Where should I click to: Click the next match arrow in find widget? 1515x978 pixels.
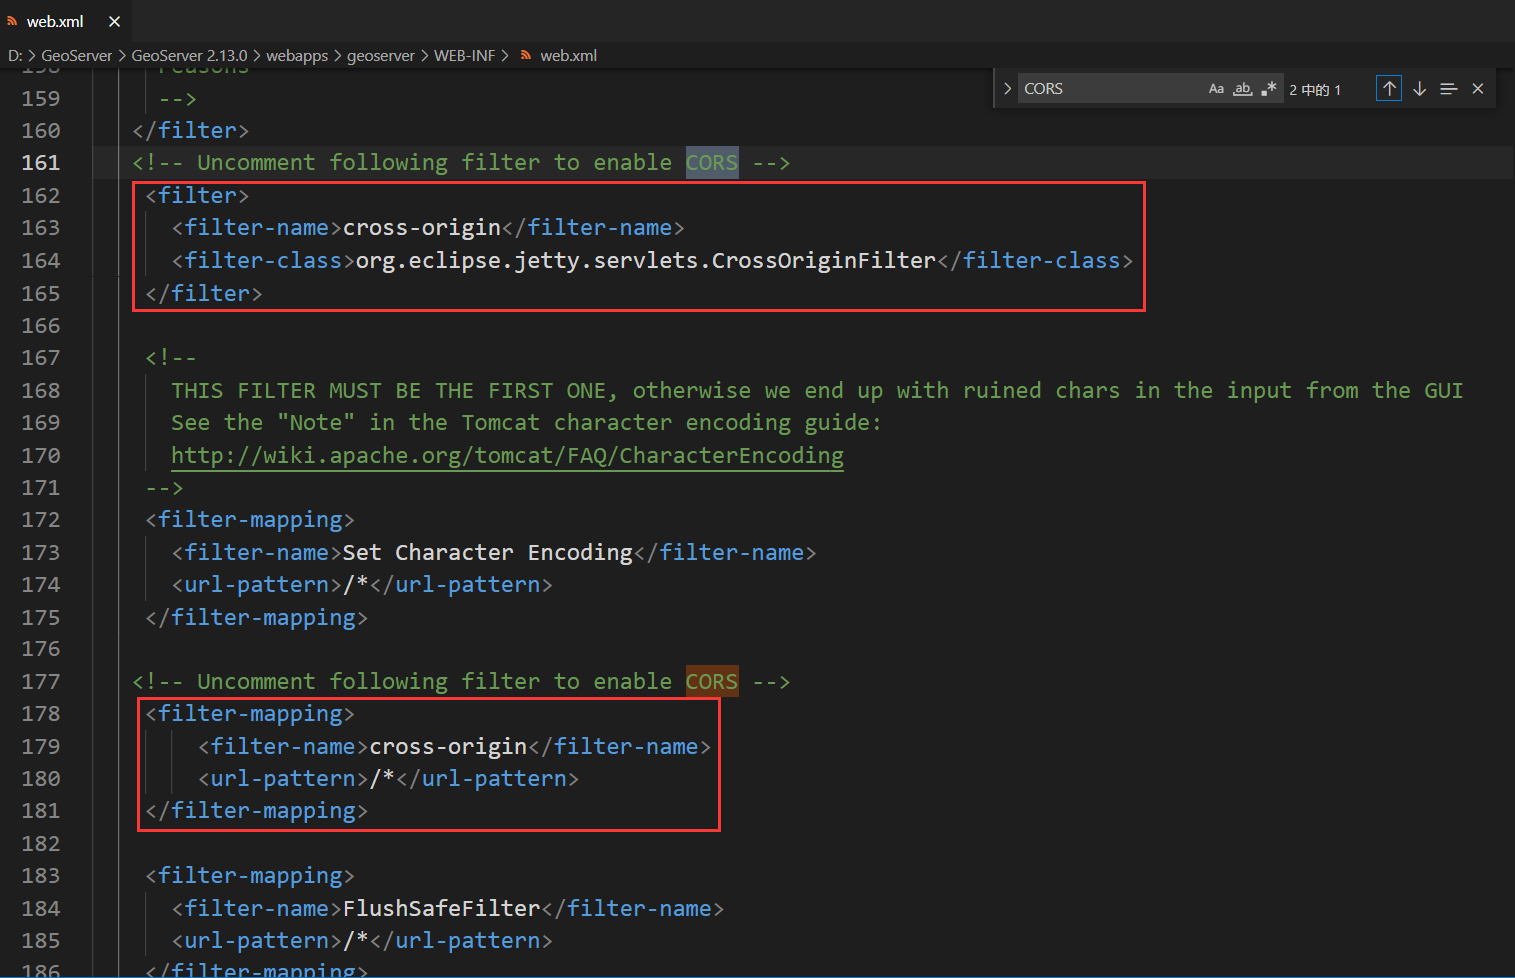(1419, 88)
